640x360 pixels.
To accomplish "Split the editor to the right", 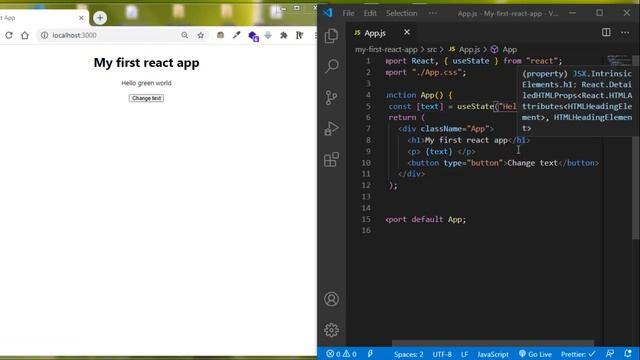I will (606, 32).
